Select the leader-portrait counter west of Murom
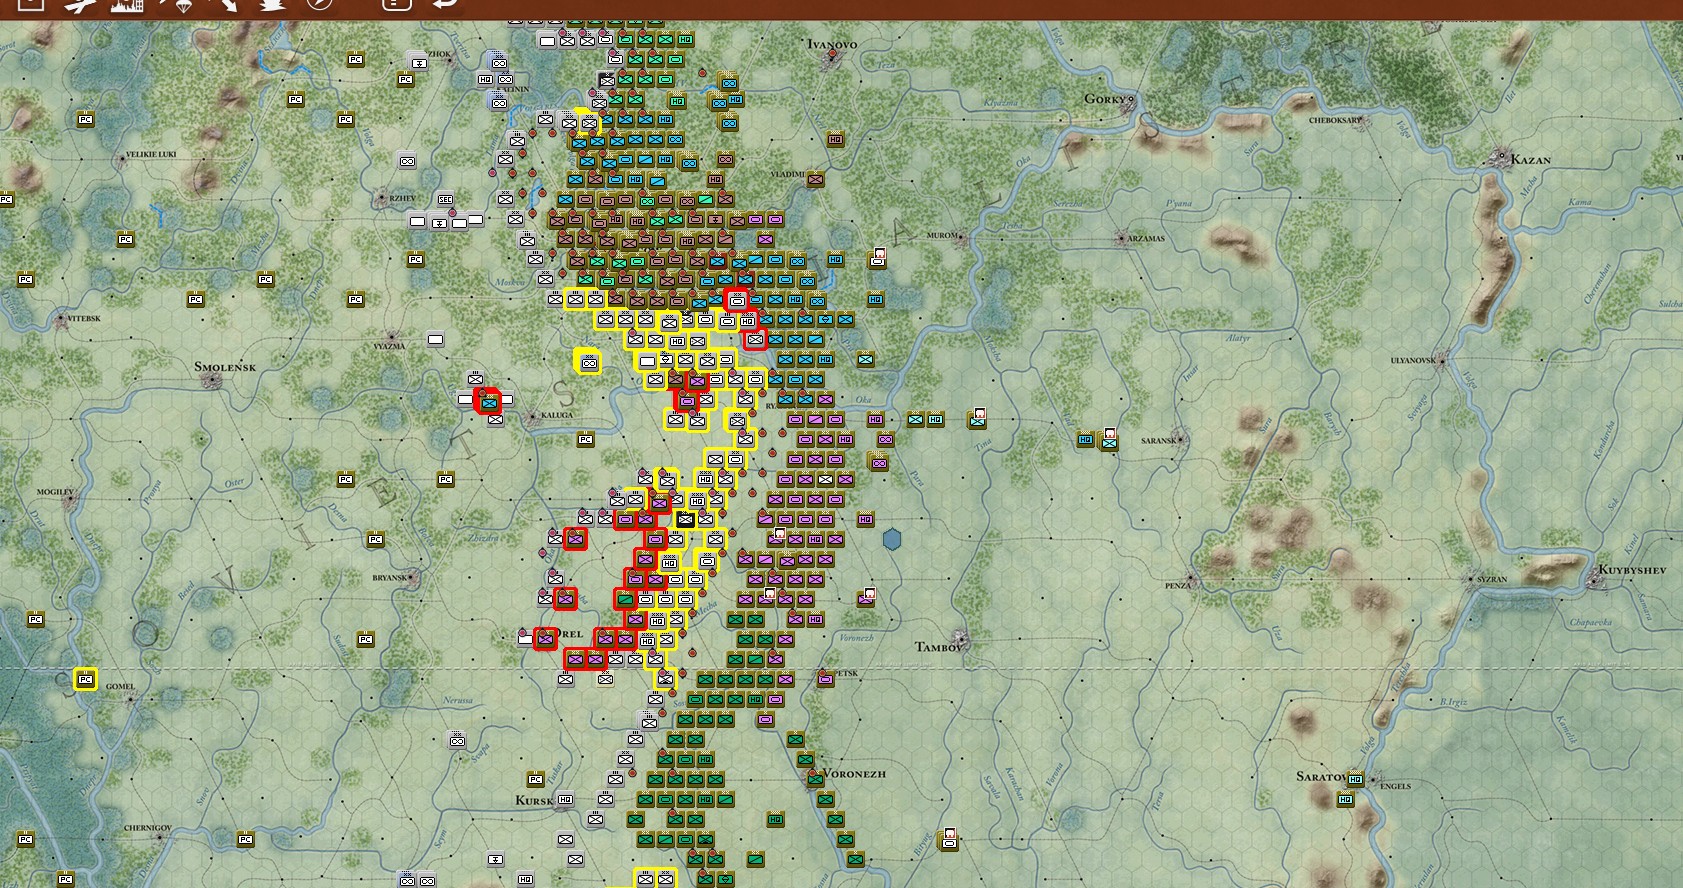Image resolution: width=1683 pixels, height=888 pixels. (x=879, y=257)
